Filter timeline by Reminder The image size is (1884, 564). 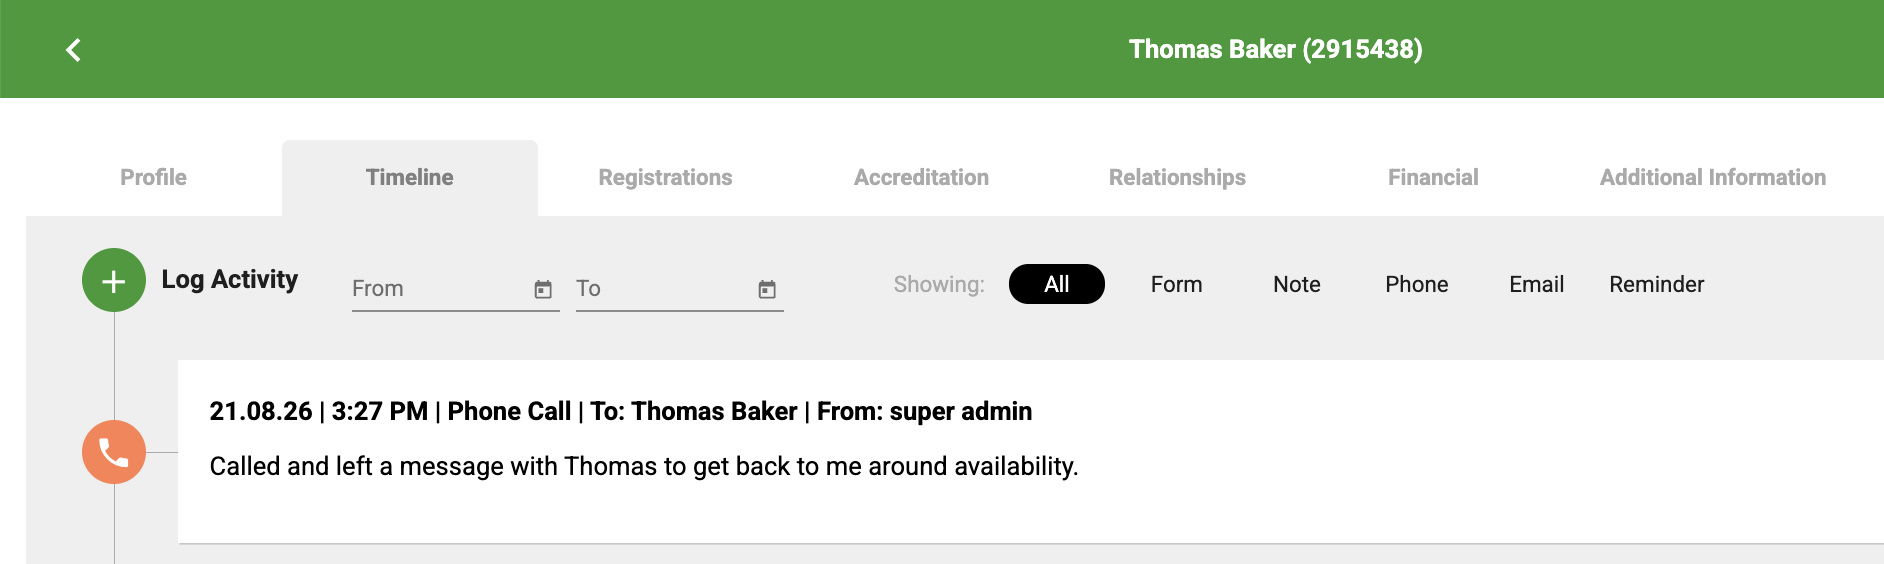coord(1657,284)
